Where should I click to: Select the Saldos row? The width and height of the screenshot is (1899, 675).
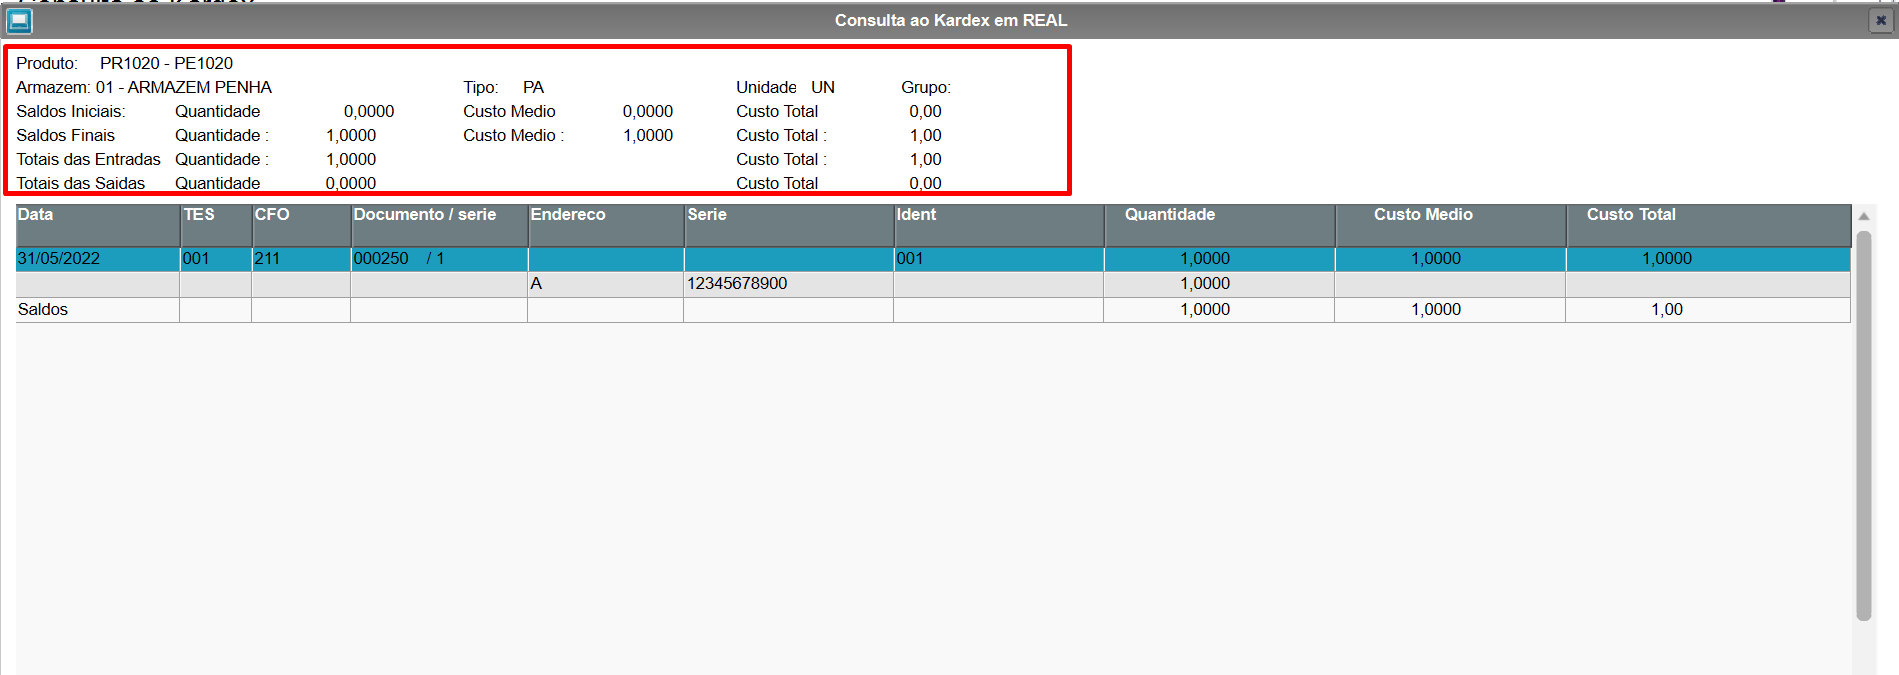[933, 310]
